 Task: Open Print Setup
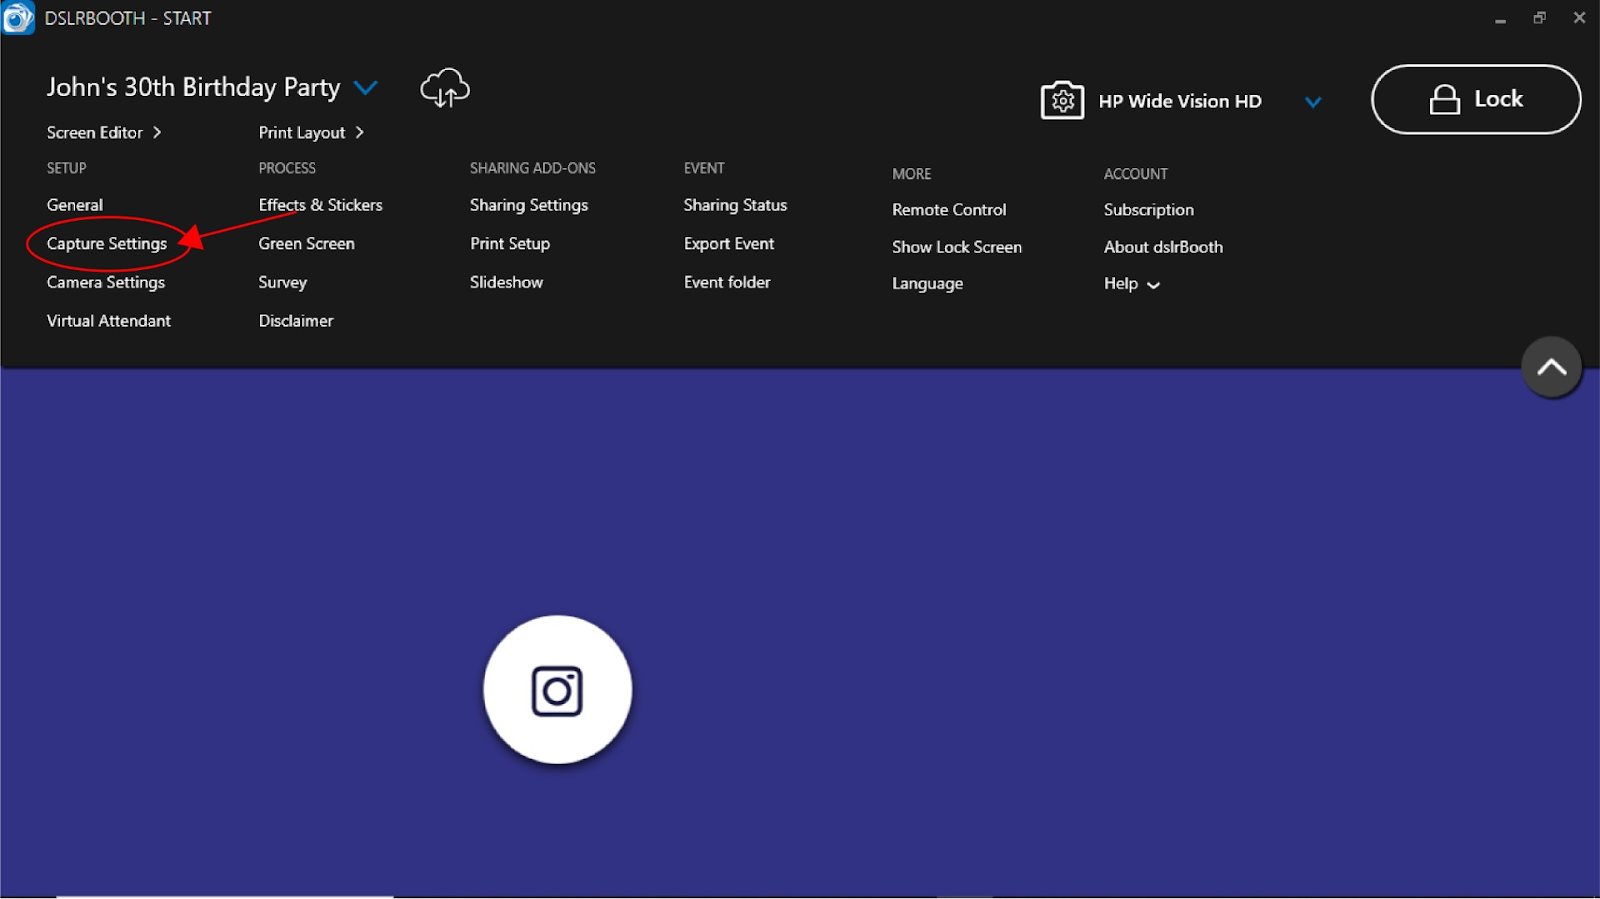click(510, 244)
